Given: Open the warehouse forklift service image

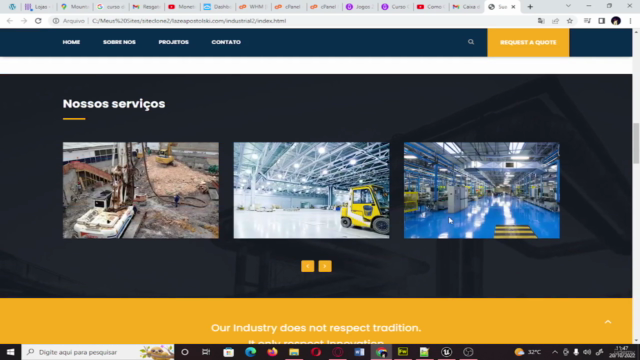Looking at the screenshot, I should [x=311, y=190].
